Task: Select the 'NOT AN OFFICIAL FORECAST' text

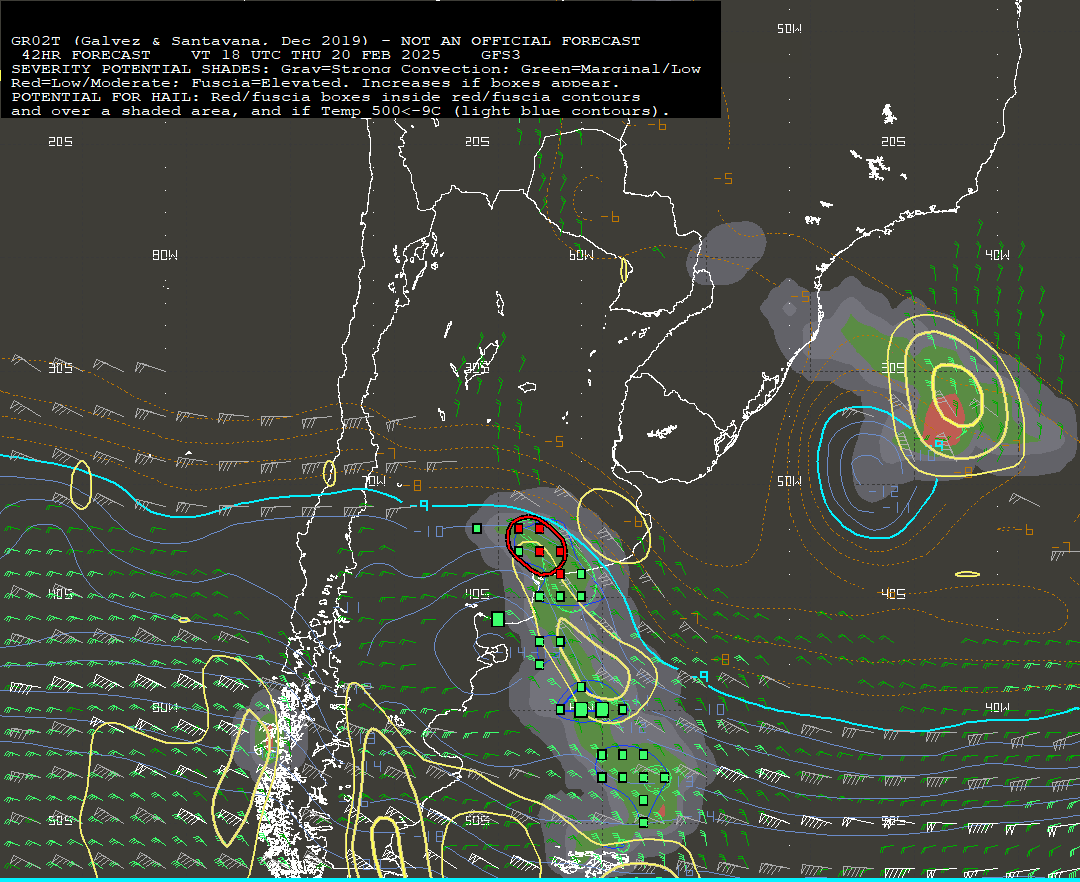Action: pos(520,41)
